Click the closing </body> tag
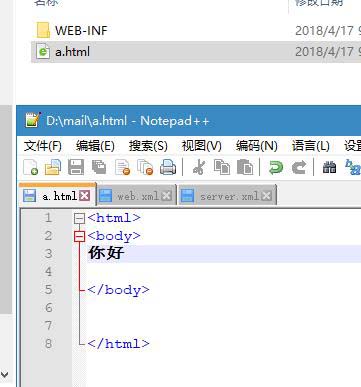 (x=118, y=290)
